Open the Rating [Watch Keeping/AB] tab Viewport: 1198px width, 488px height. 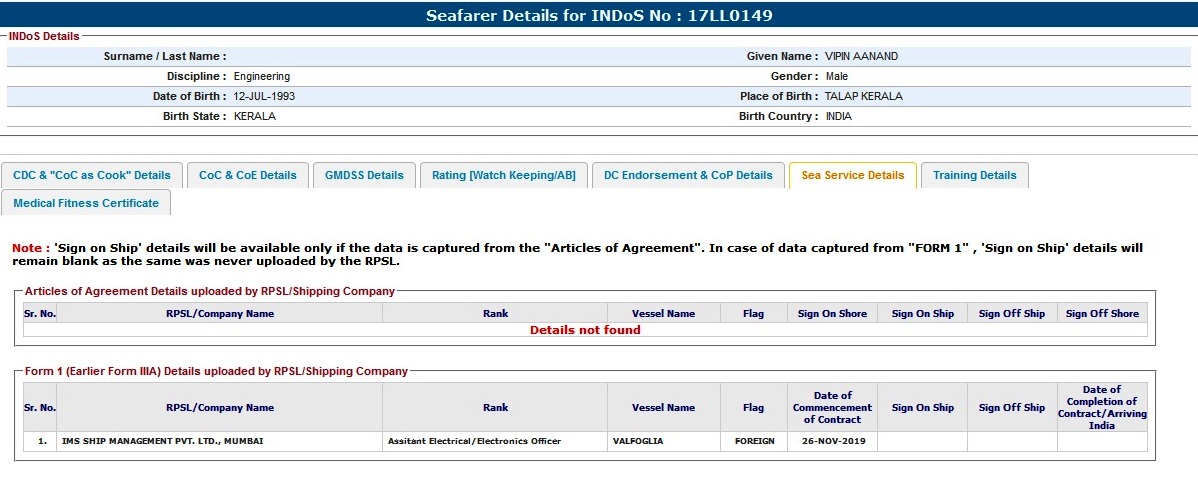point(504,175)
